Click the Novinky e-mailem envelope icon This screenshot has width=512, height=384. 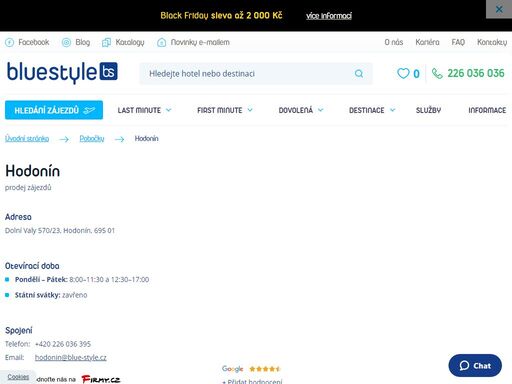click(x=162, y=42)
